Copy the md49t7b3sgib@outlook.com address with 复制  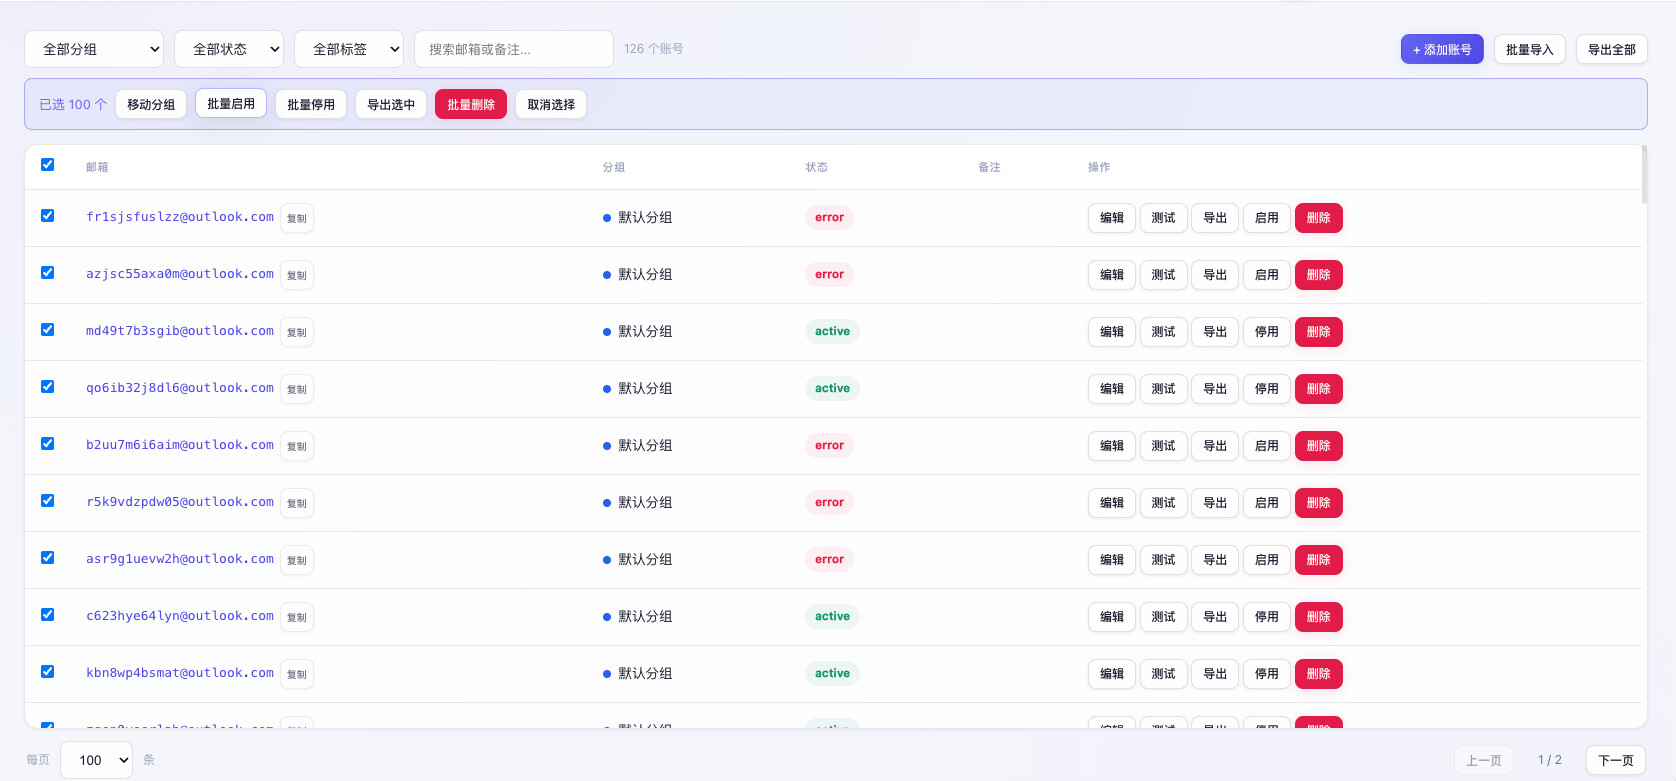(x=297, y=332)
